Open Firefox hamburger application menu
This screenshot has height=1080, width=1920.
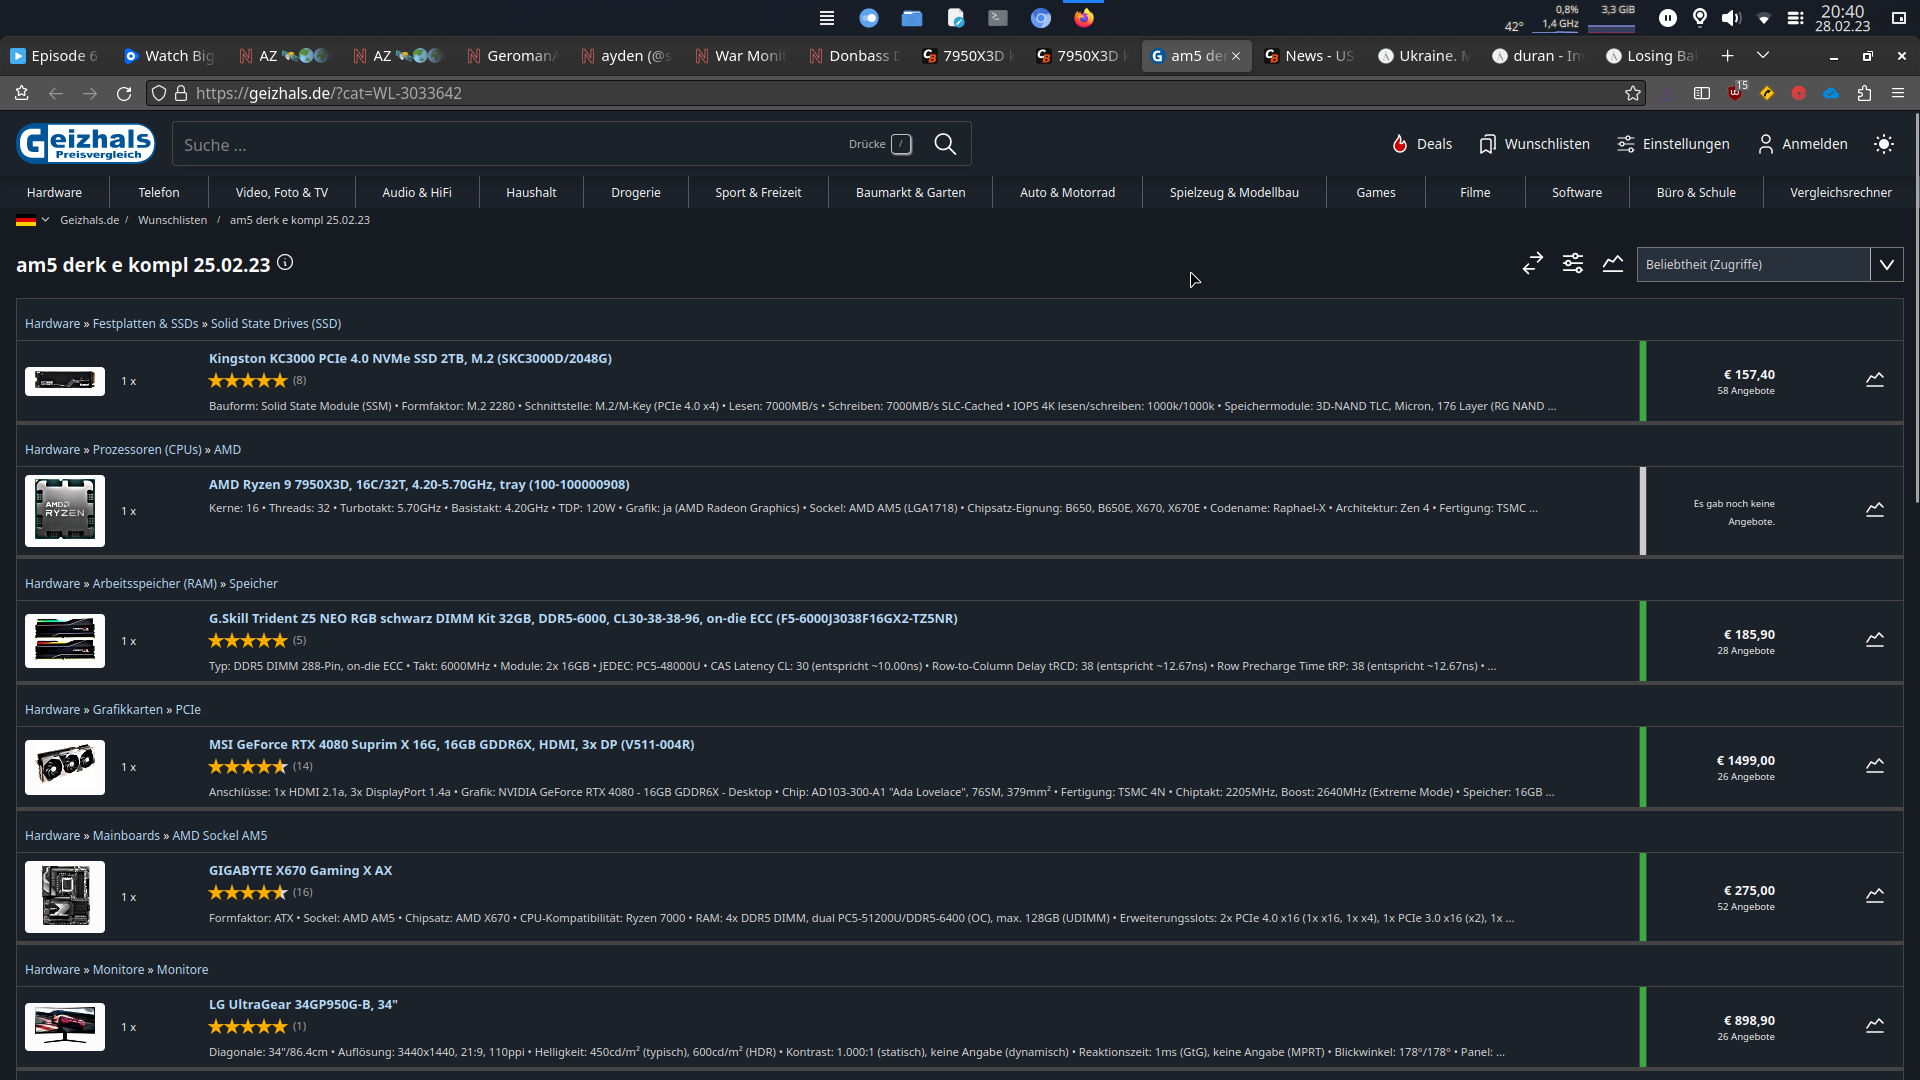pos(1898,93)
